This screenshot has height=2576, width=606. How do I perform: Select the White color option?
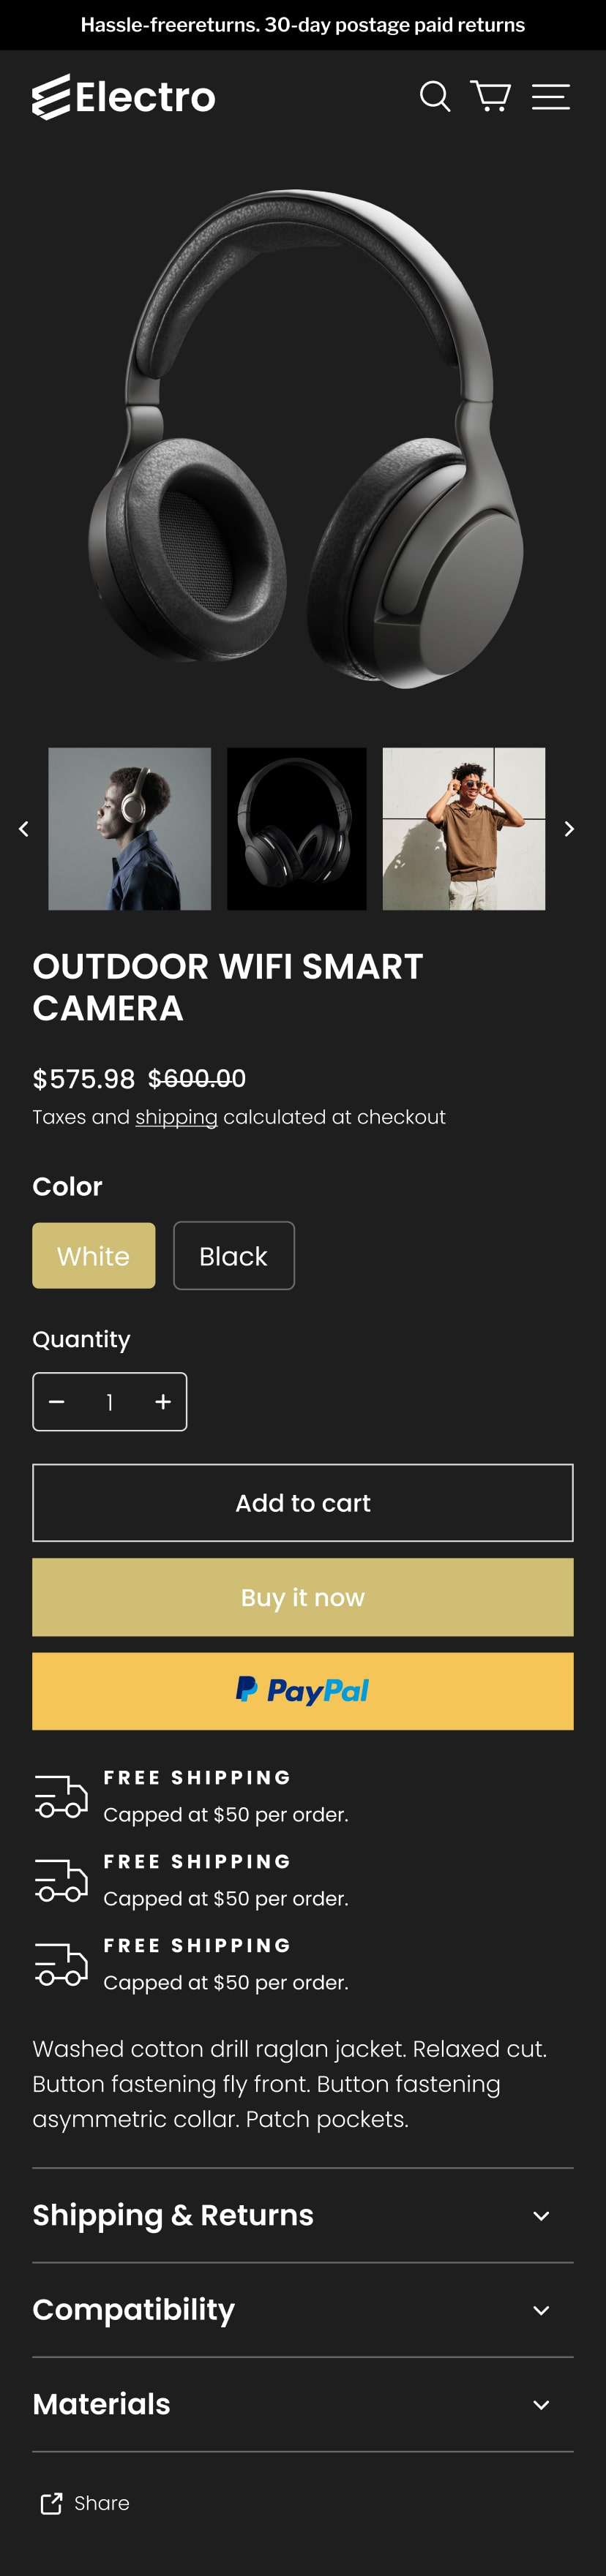click(x=94, y=1256)
